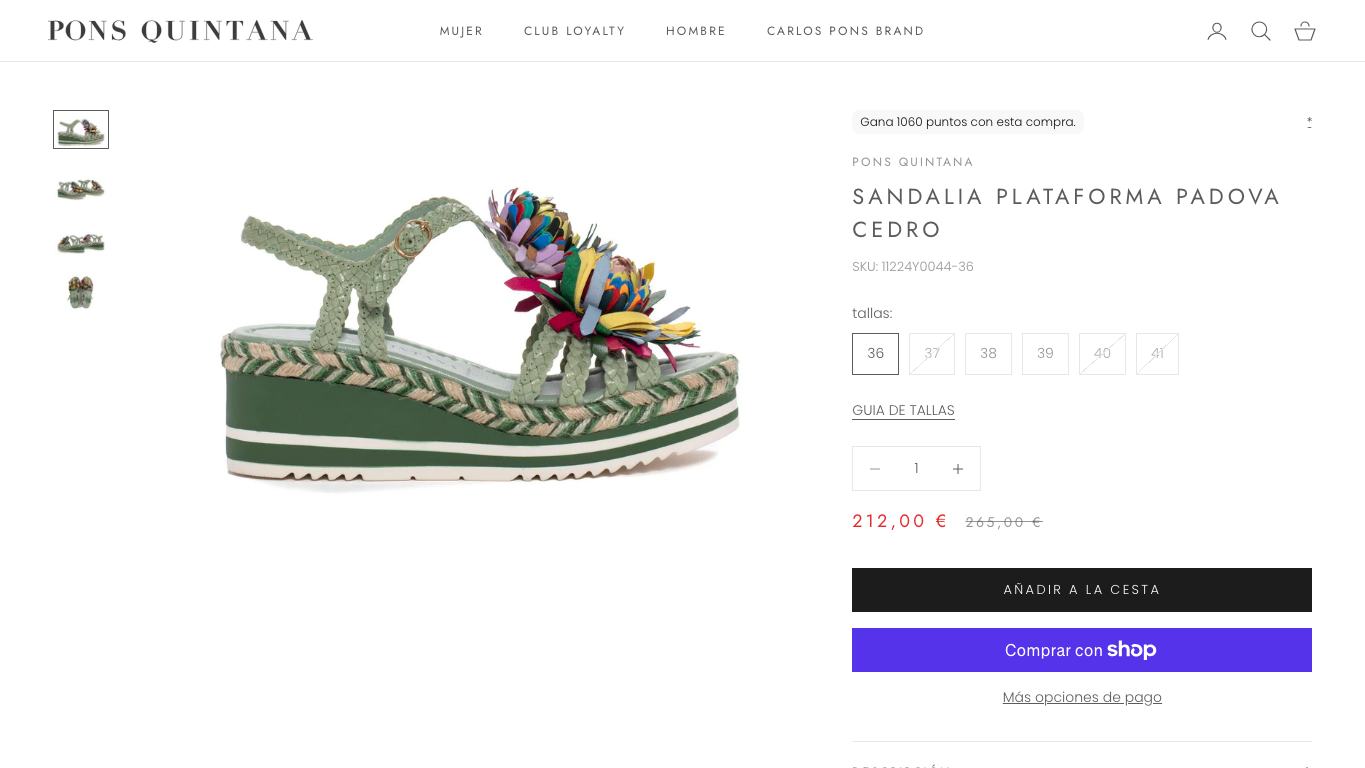Go to Pons Quintana logo homepage

pos(181,31)
